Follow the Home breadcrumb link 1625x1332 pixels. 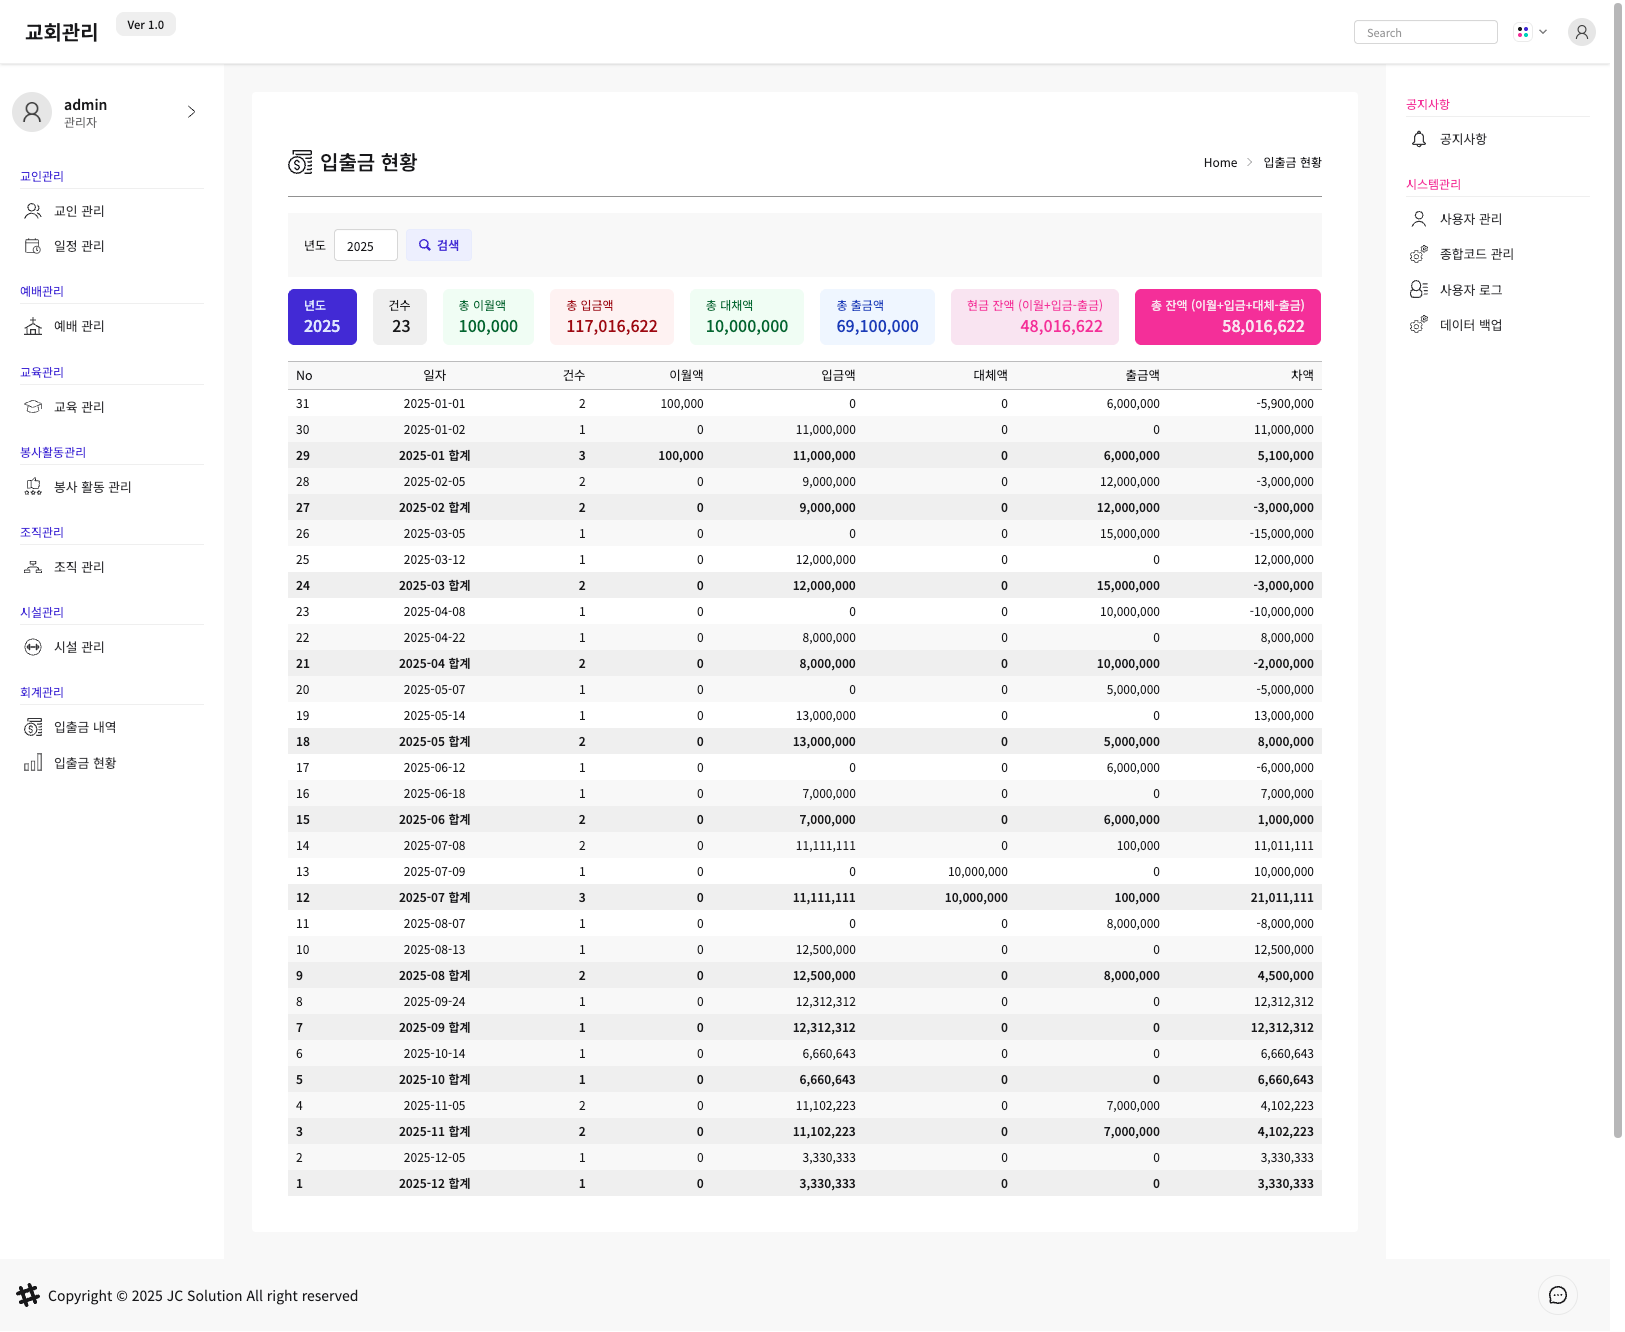coord(1220,163)
